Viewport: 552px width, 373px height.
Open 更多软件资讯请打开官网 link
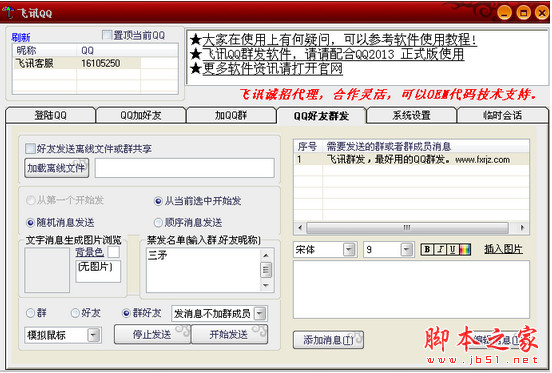272,69
